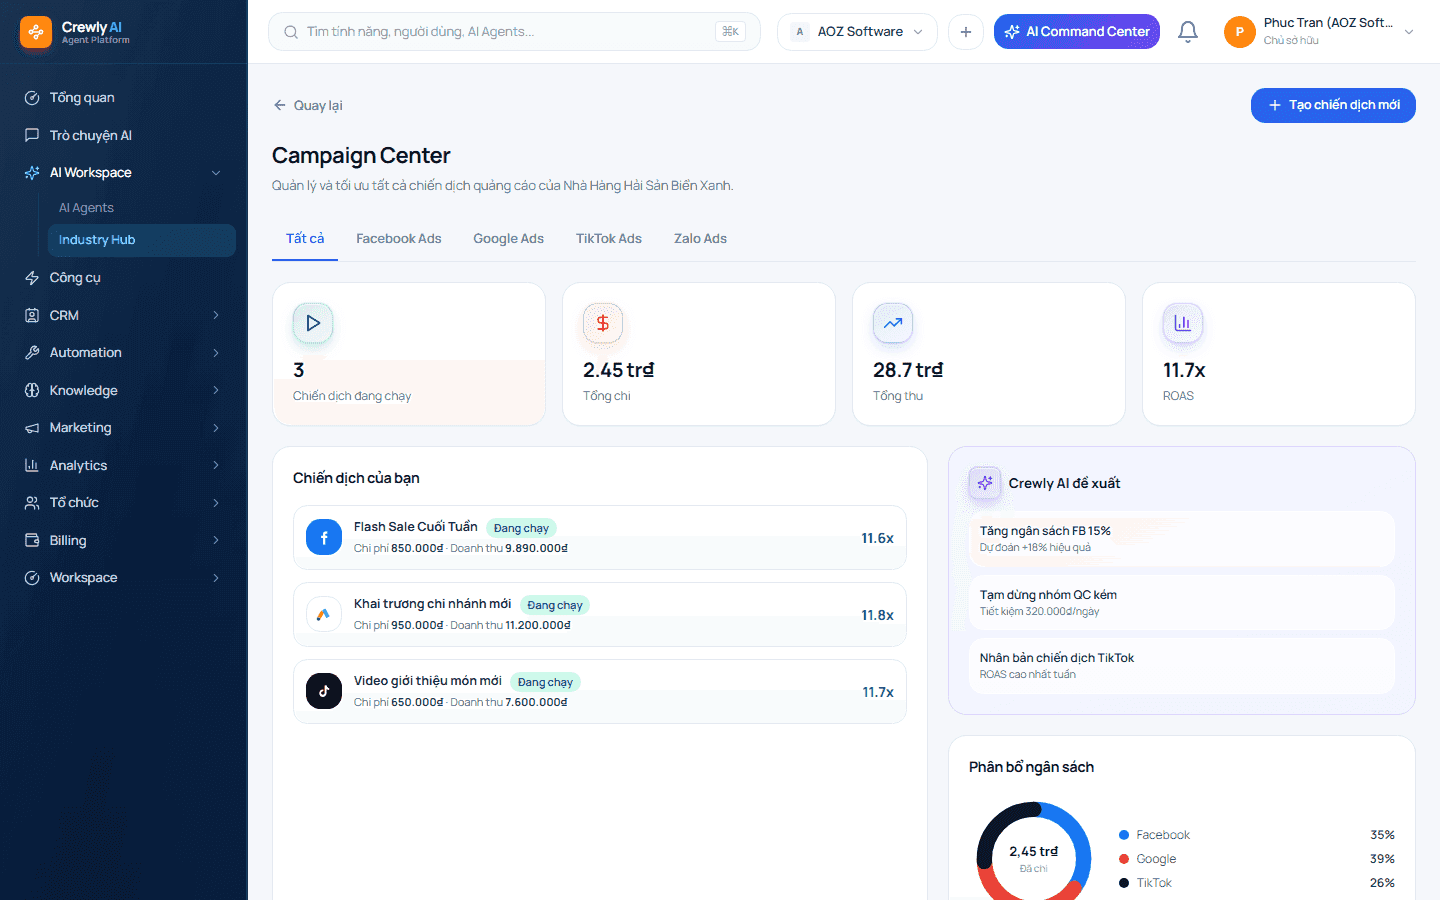Expand the Billing menu chevron
1440x900 pixels.
coord(216,540)
